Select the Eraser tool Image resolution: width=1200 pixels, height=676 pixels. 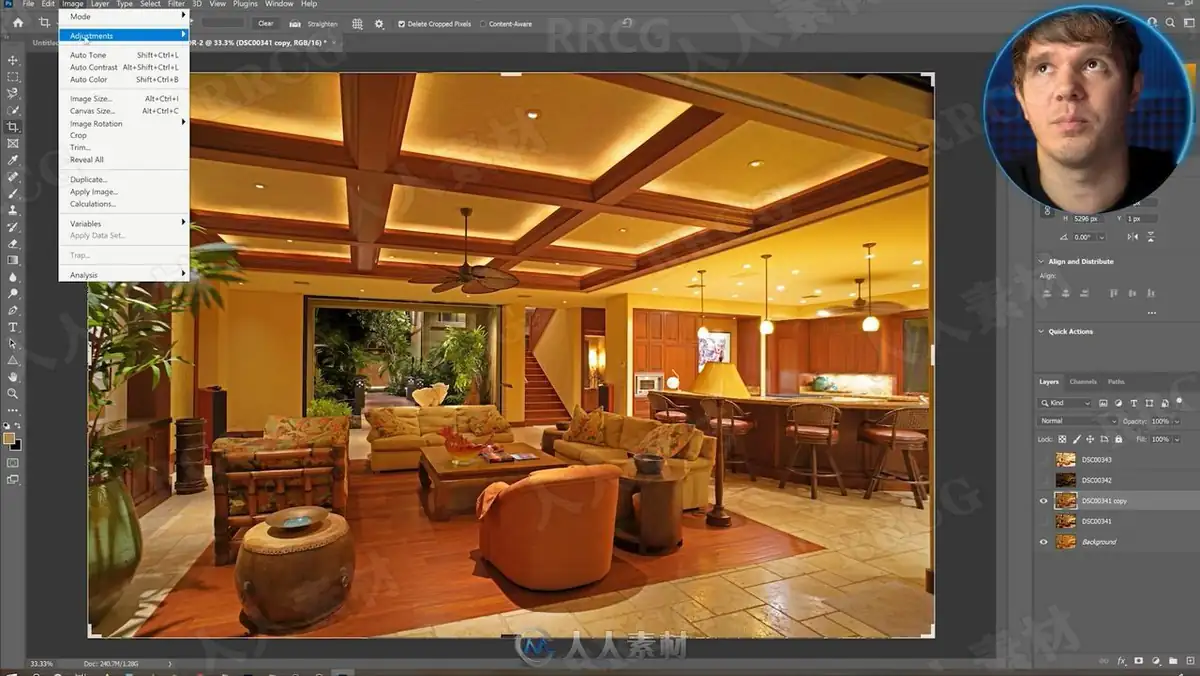click(13, 243)
